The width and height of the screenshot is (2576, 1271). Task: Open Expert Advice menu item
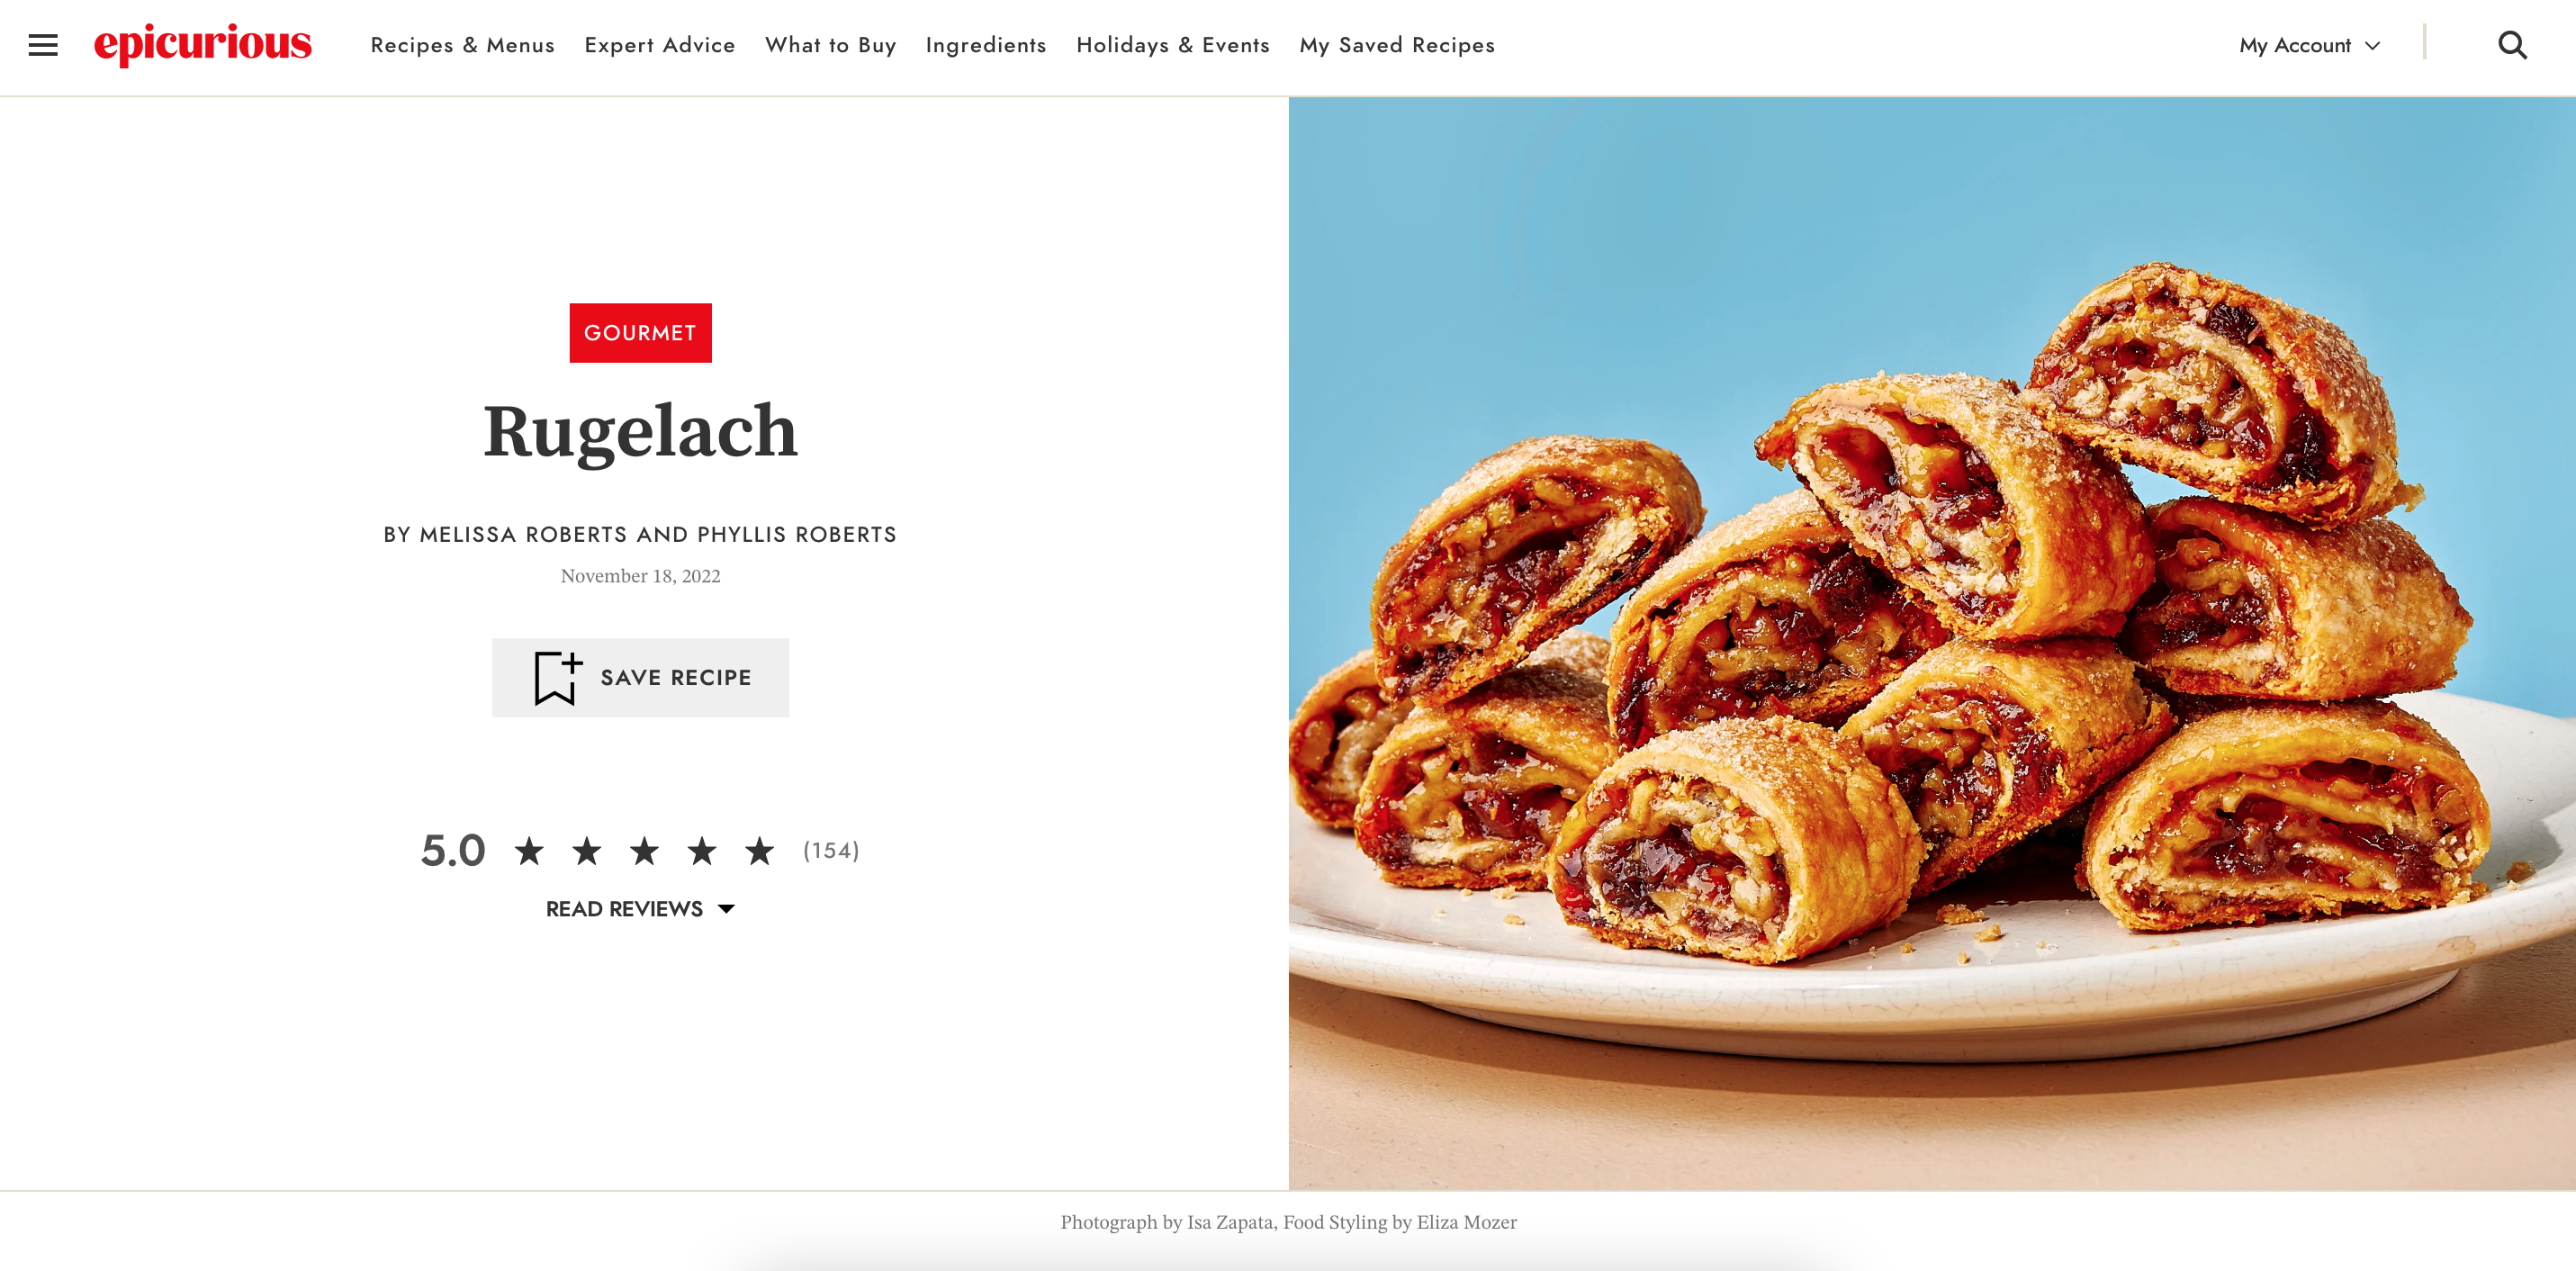660,45
